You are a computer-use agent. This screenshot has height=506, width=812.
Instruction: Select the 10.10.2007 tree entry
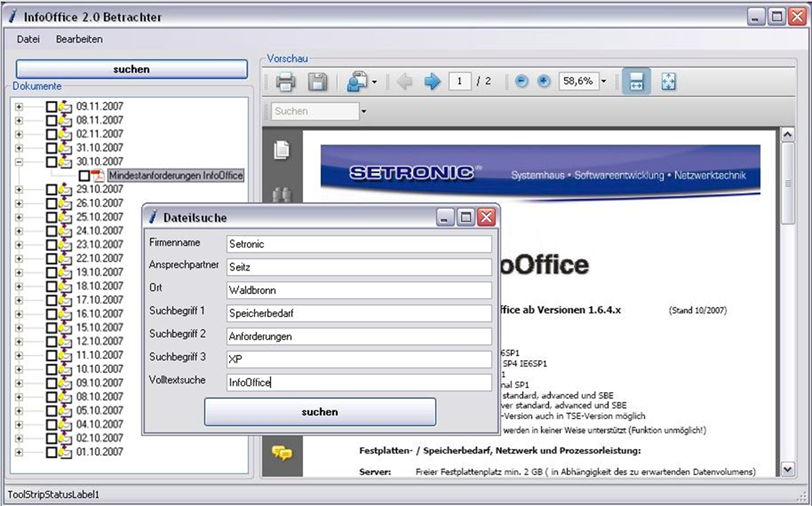tap(100, 369)
